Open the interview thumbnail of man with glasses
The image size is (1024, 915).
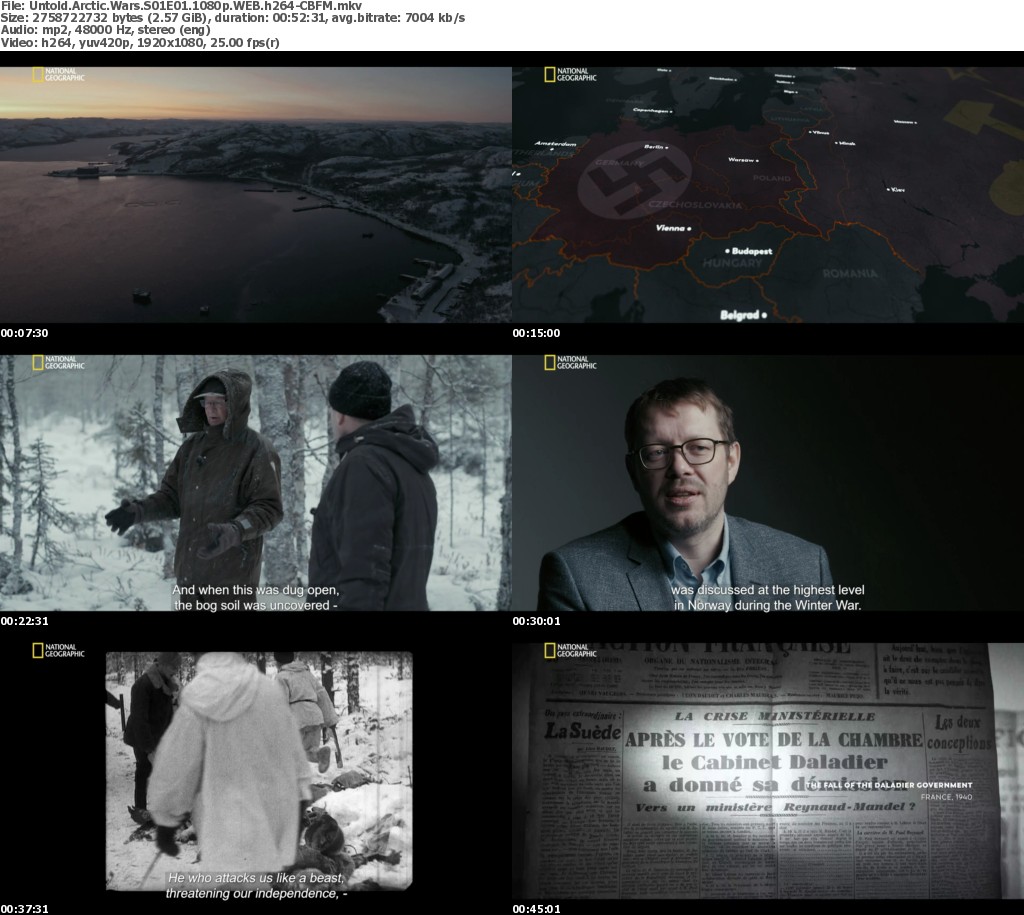(x=767, y=482)
